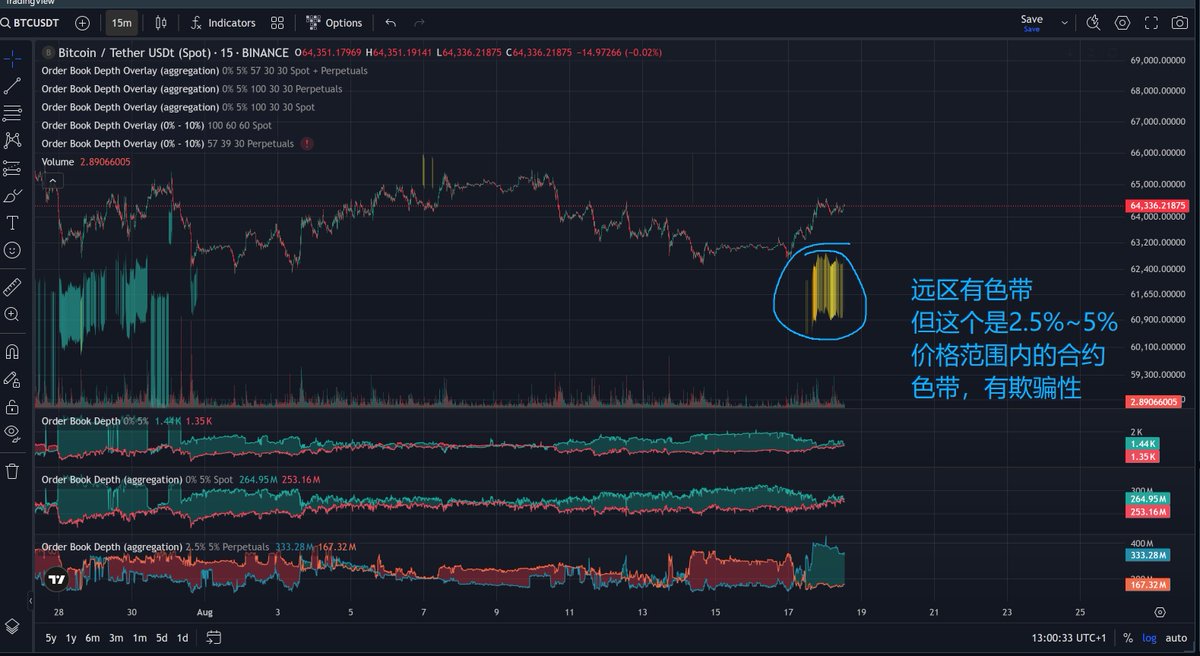
Task: Open the emoji icons tool
Action: 13,250
